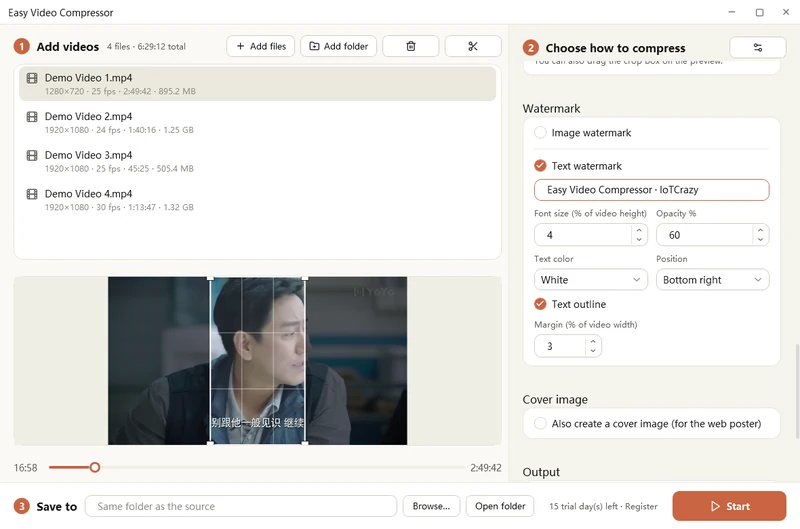Click the Margin value field
Screen dimensions: 800x529
560,346
